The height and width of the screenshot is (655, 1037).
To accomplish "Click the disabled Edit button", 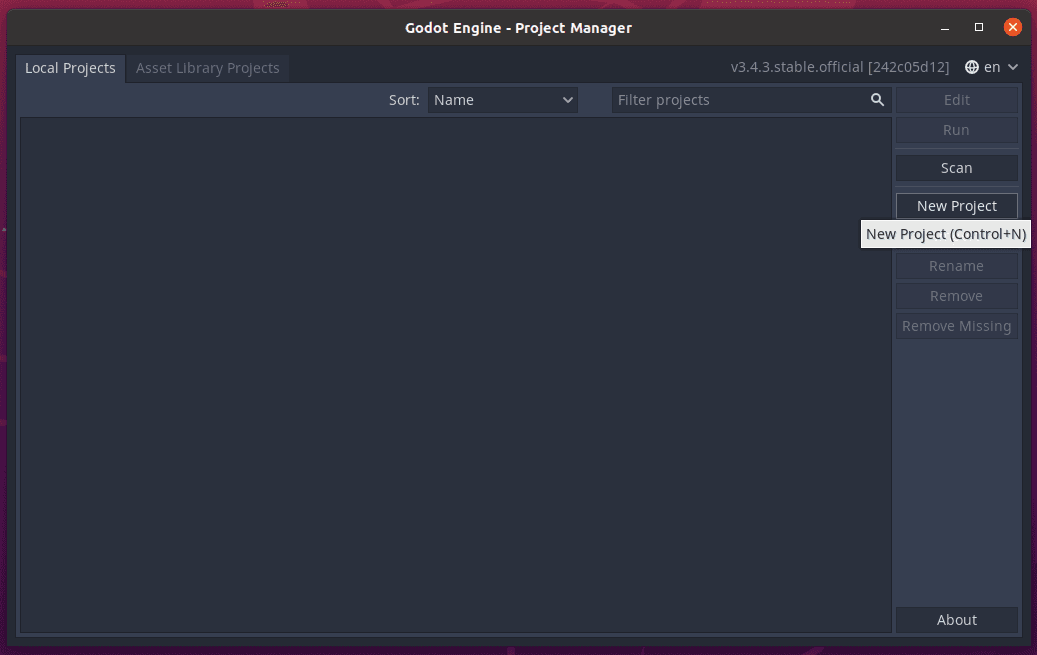I will coord(956,100).
